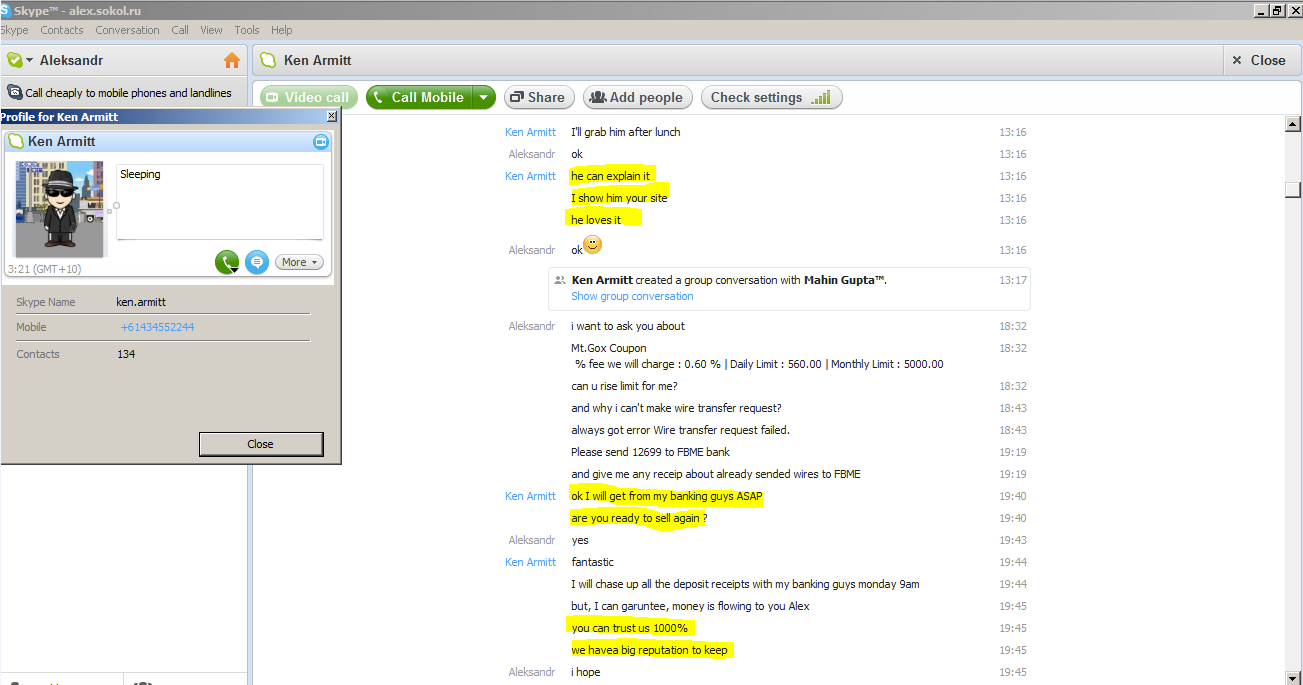Open the Tools menu
The width and height of the screenshot is (1303, 685).
coord(246,30)
